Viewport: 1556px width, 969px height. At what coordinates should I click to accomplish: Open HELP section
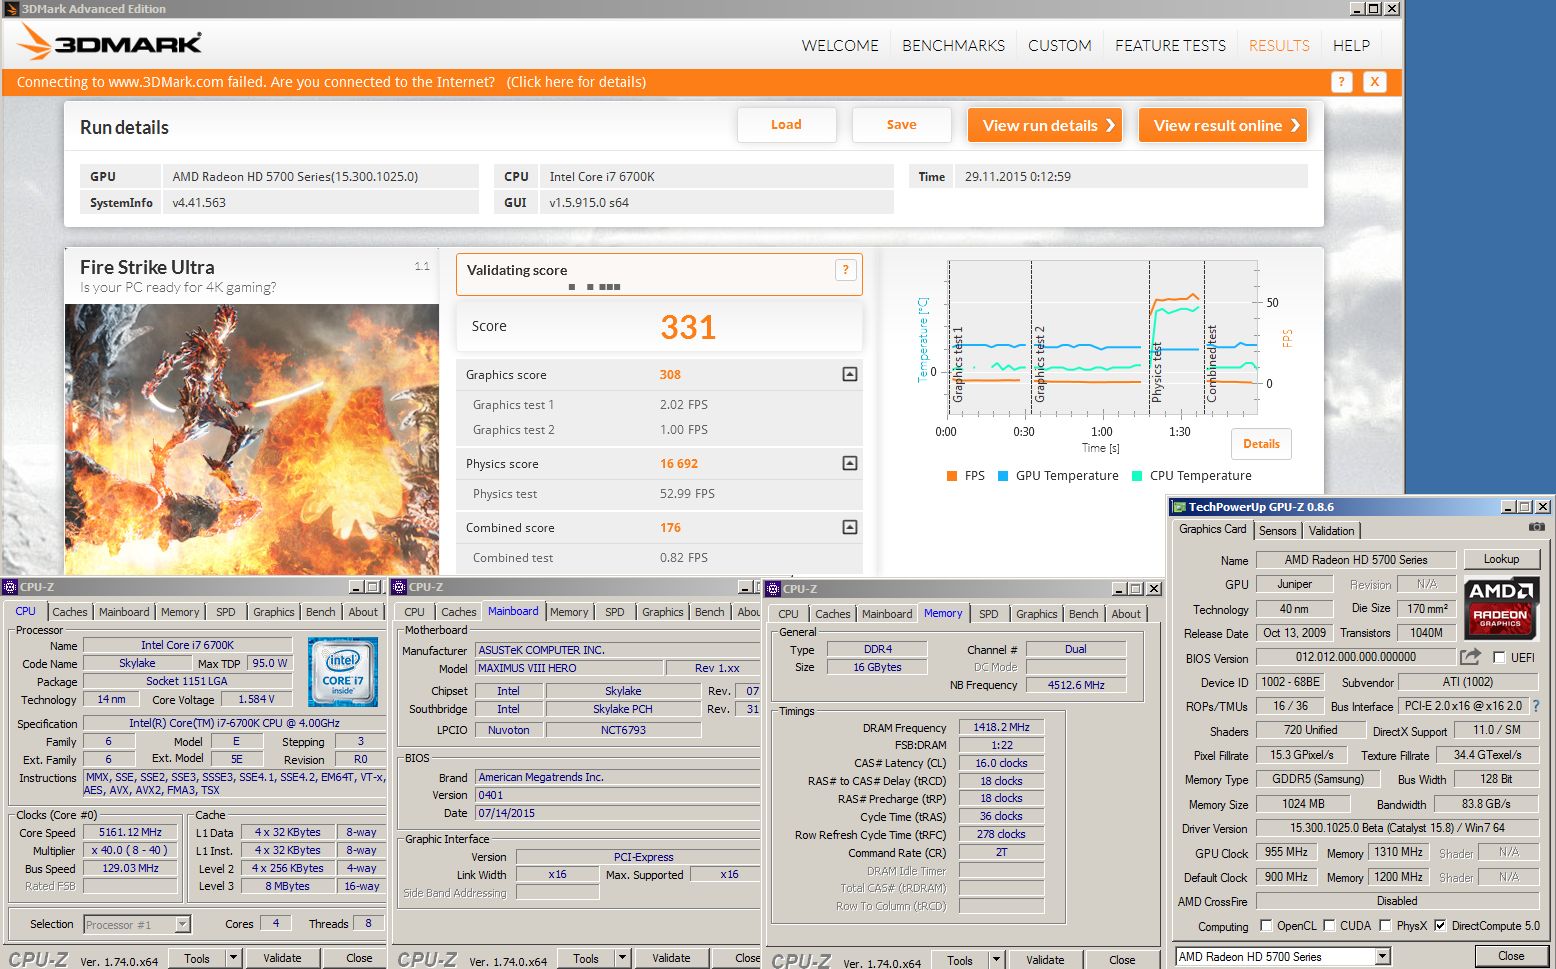tap(1351, 46)
